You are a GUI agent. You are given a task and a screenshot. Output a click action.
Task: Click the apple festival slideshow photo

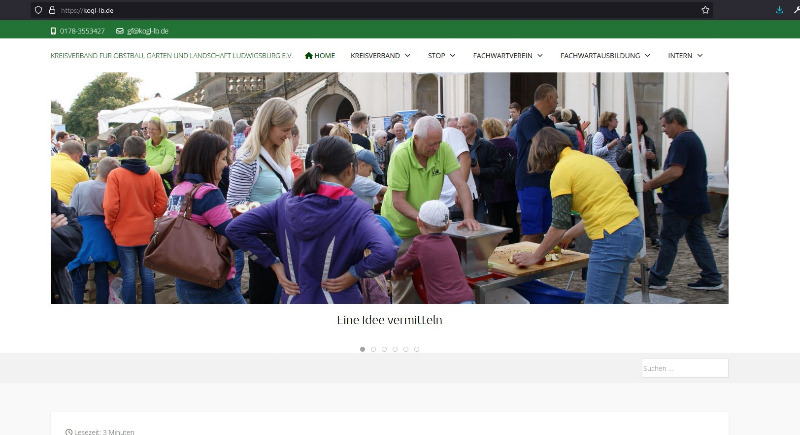point(390,188)
